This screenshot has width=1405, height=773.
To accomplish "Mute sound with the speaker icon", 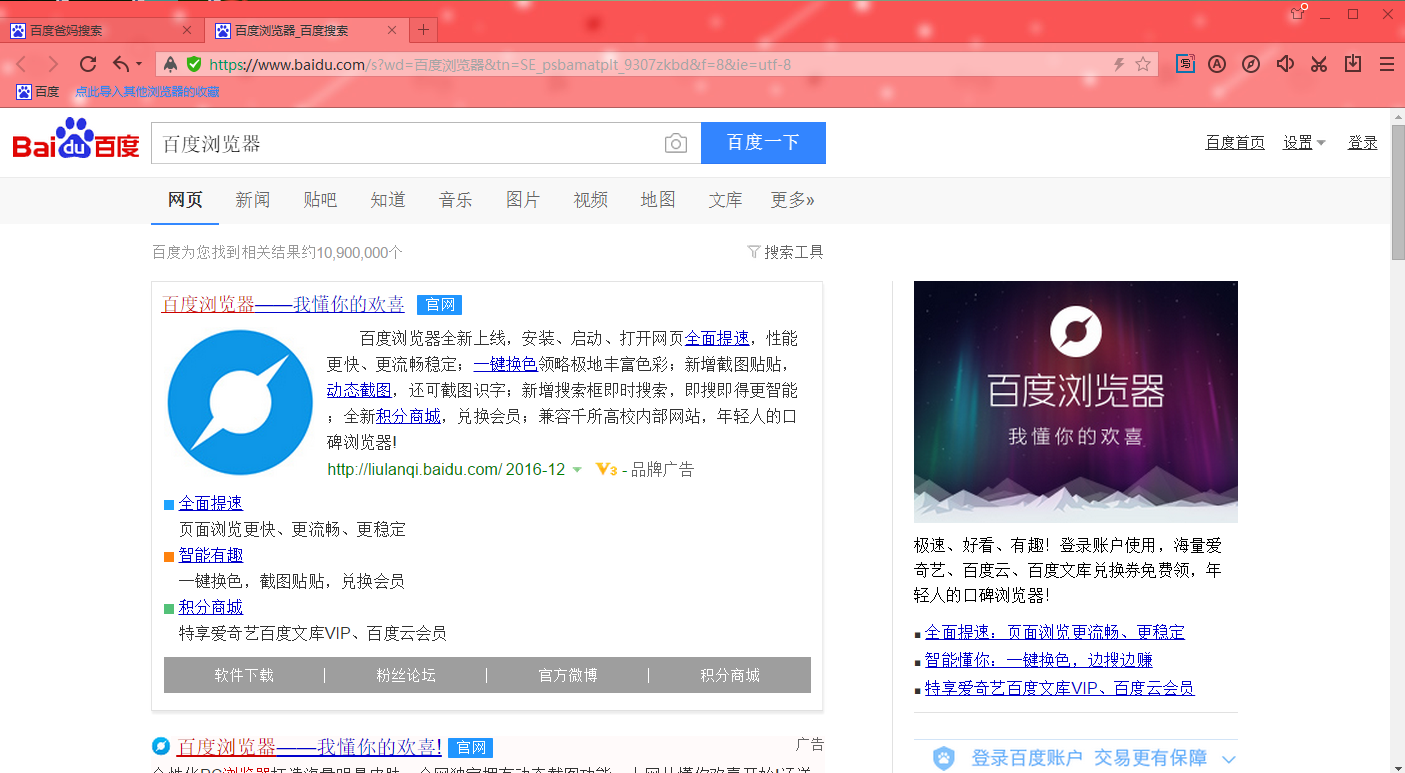I will (1285, 64).
